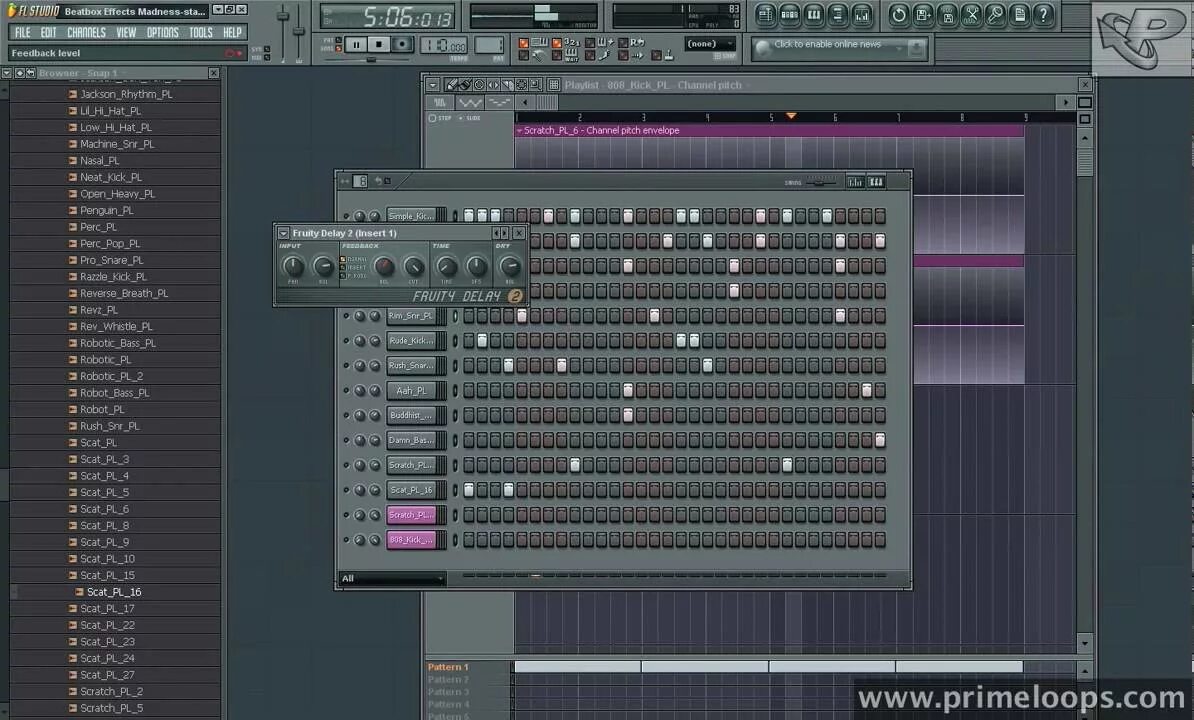Screen dimensions: 1194x720
Task: Open the Fruity Delay 2 plugin options arrow
Action: coord(283,233)
